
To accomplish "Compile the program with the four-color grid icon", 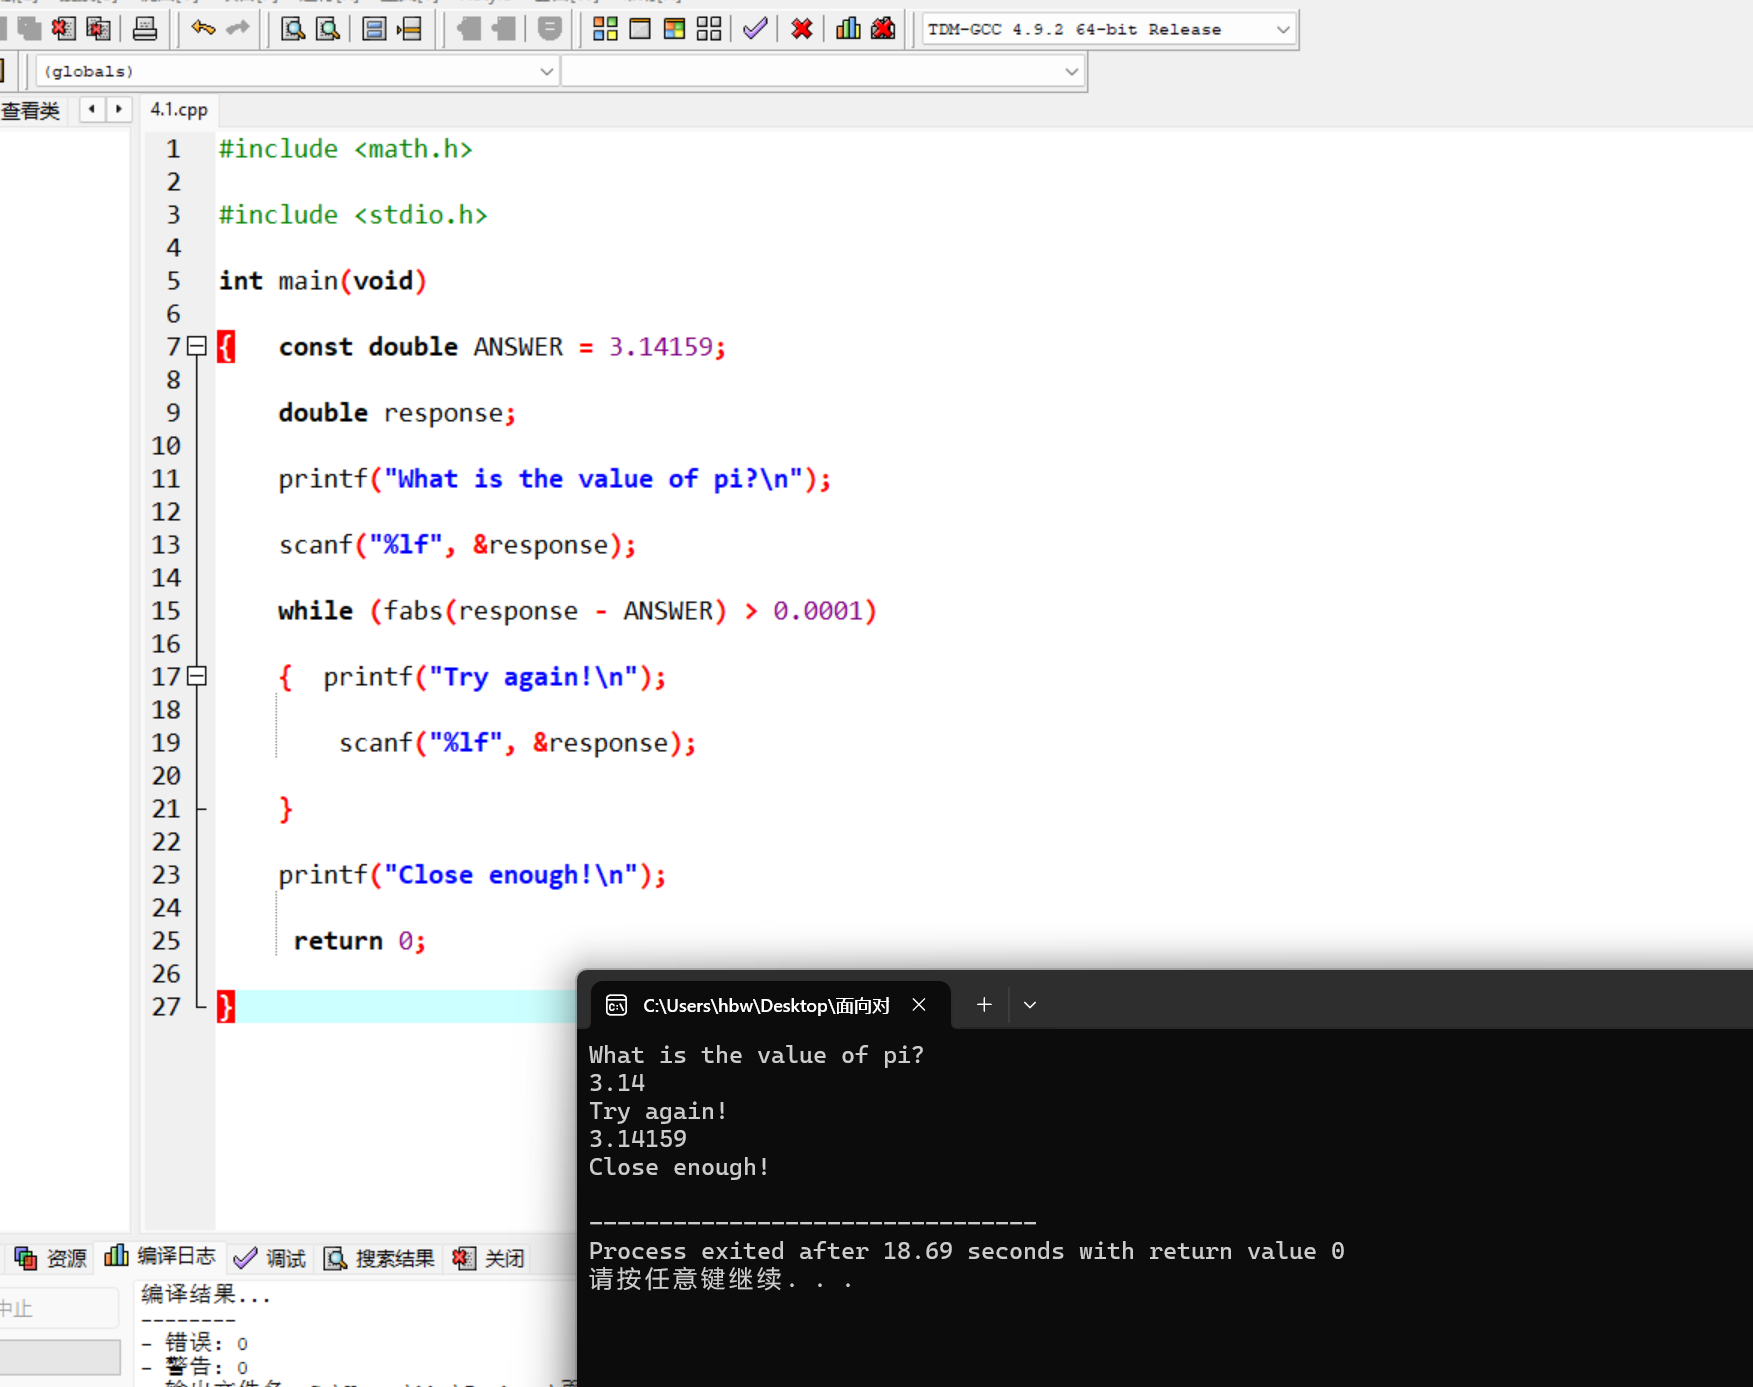I will click(605, 28).
